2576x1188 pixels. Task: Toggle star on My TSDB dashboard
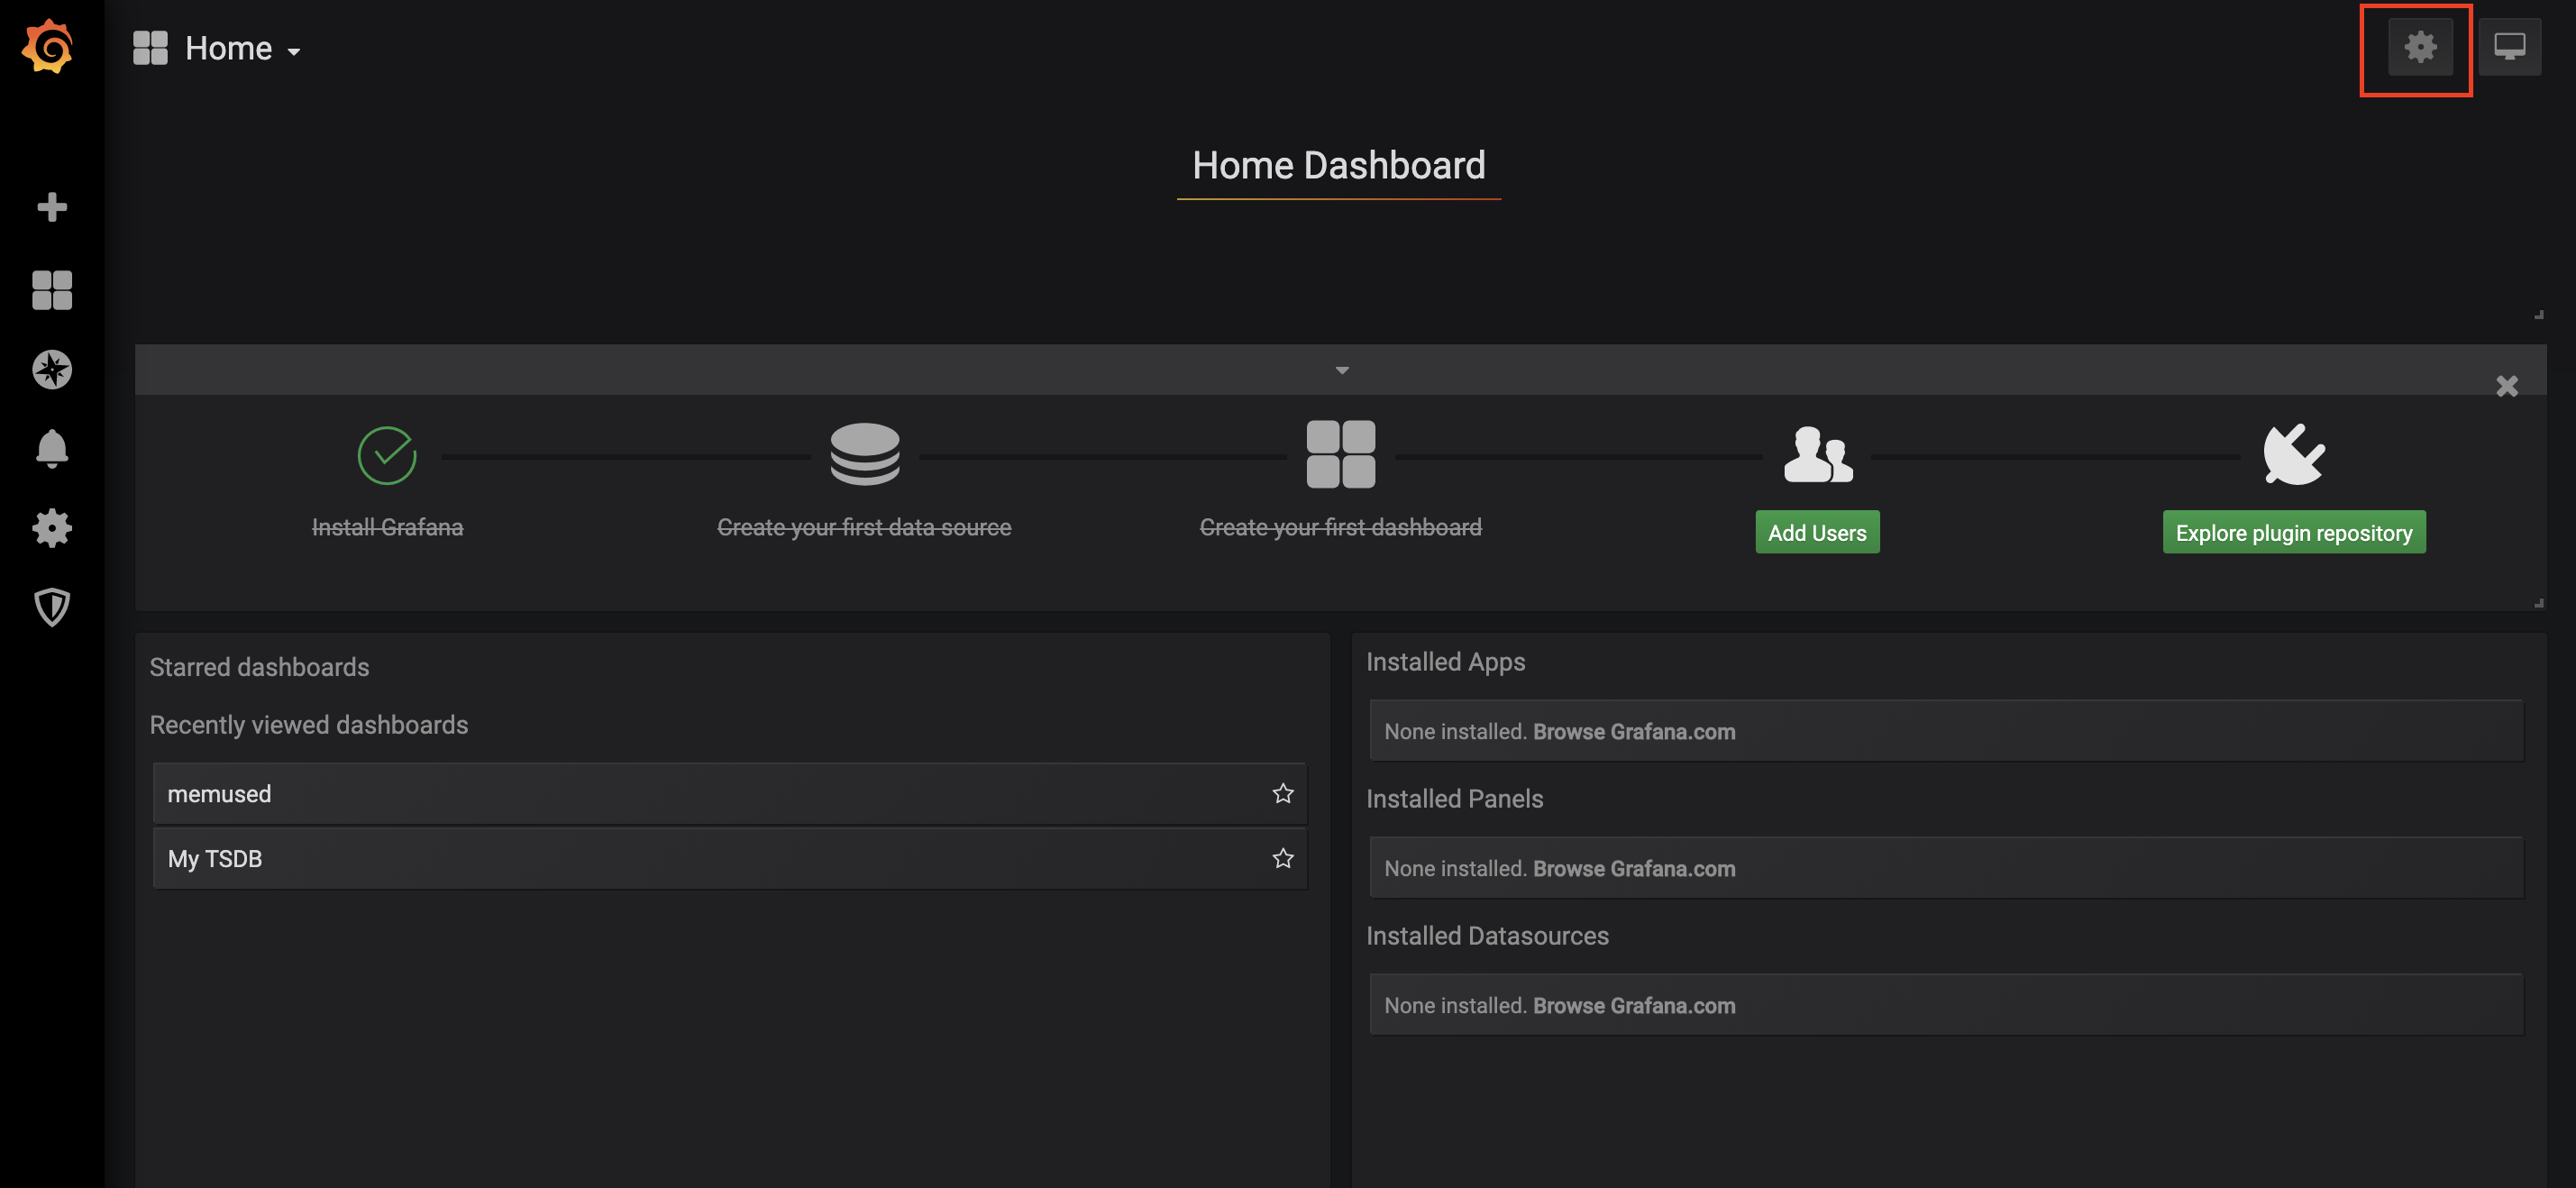click(1283, 856)
